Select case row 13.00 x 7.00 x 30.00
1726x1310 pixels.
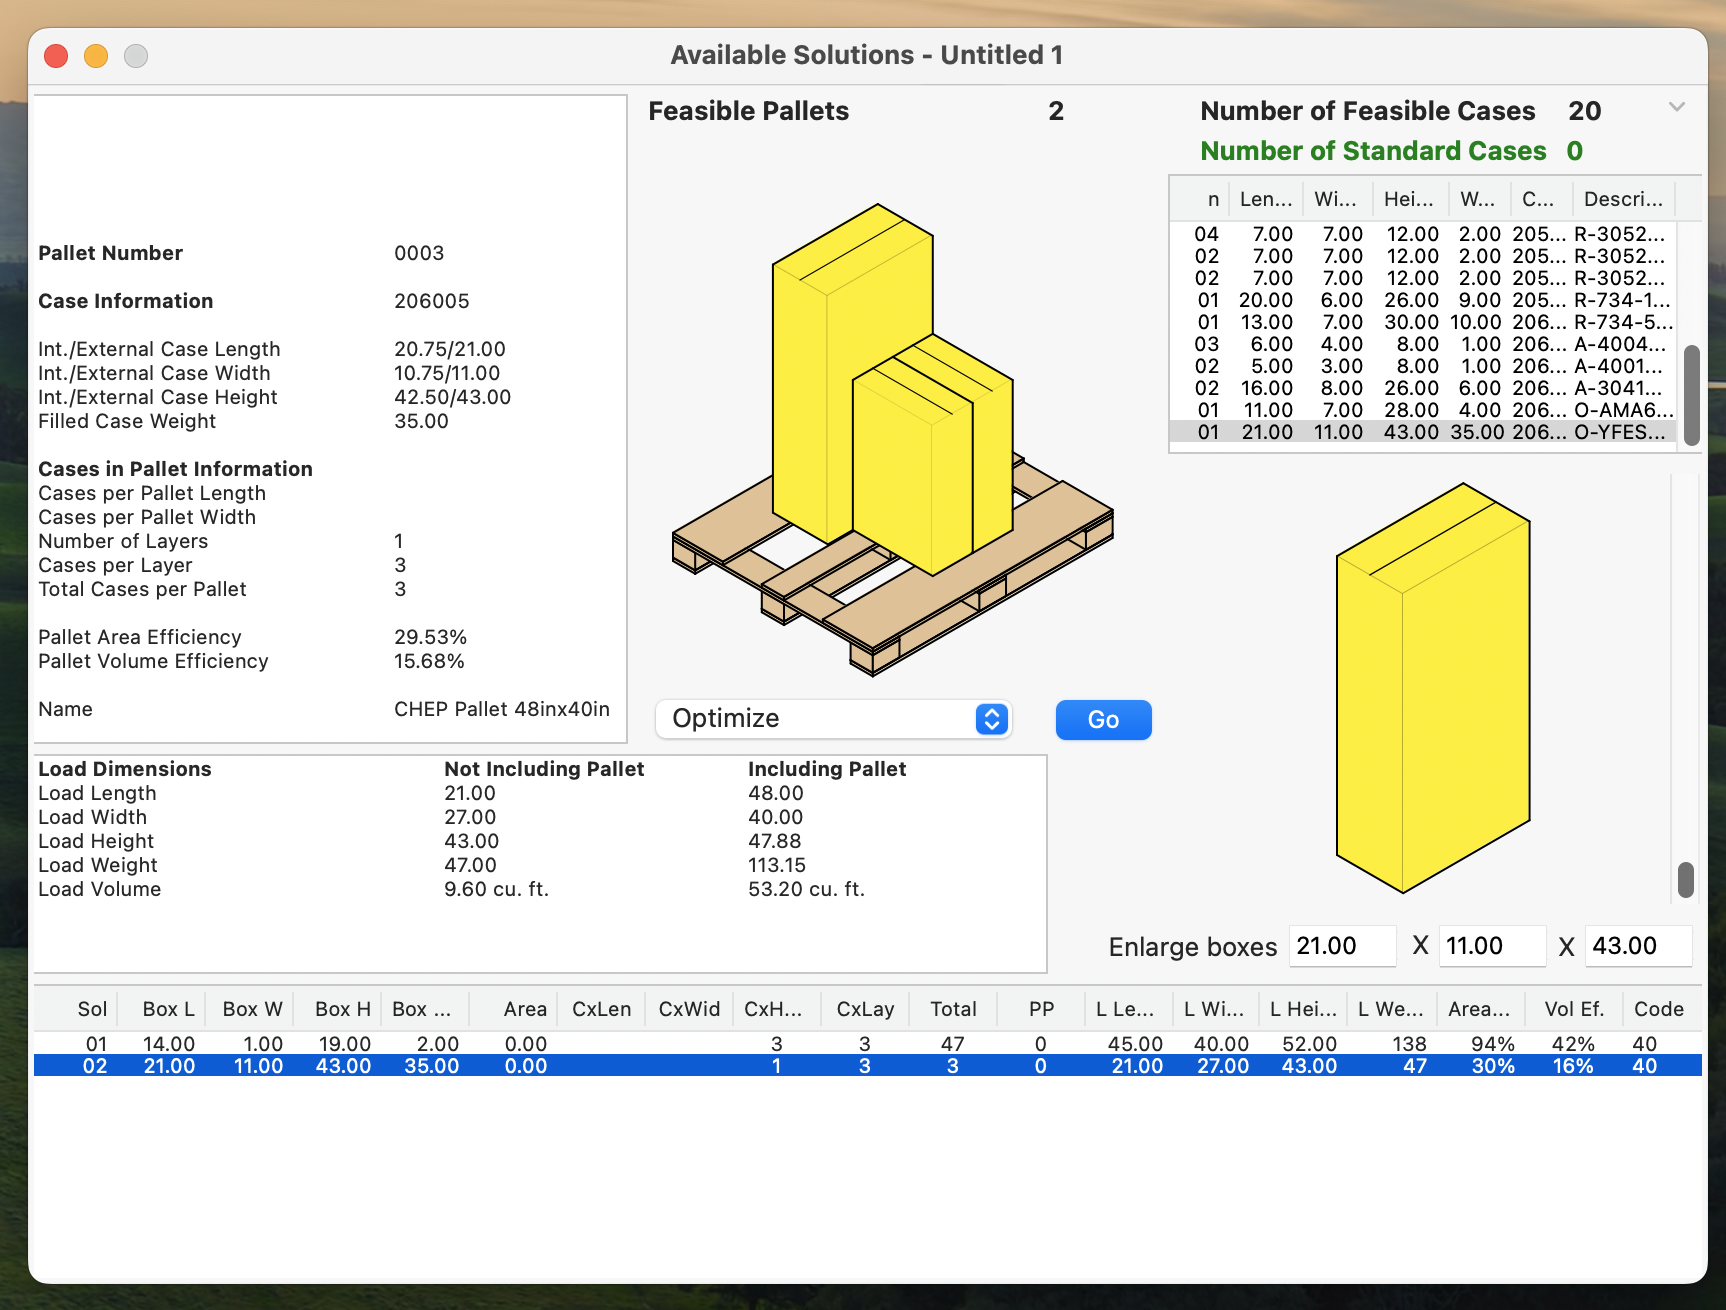[x=1424, y=322]
